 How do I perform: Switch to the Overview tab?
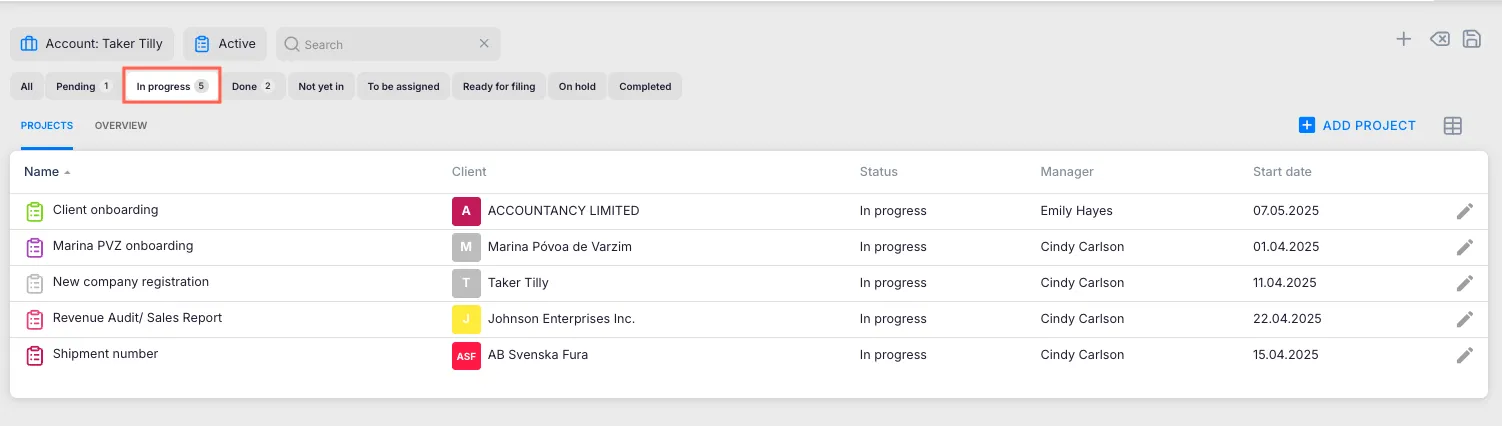[121, 126]
